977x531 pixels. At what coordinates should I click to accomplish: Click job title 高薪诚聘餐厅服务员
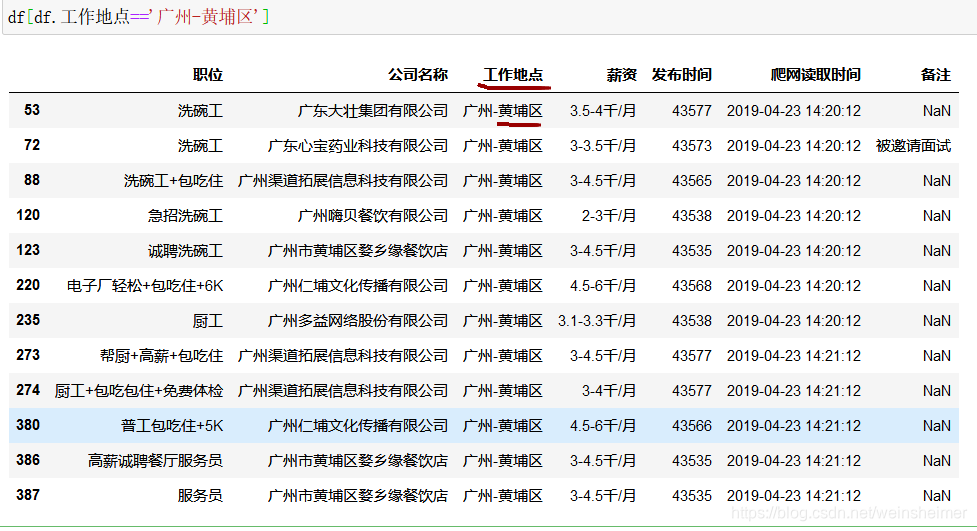pos(155,461)
